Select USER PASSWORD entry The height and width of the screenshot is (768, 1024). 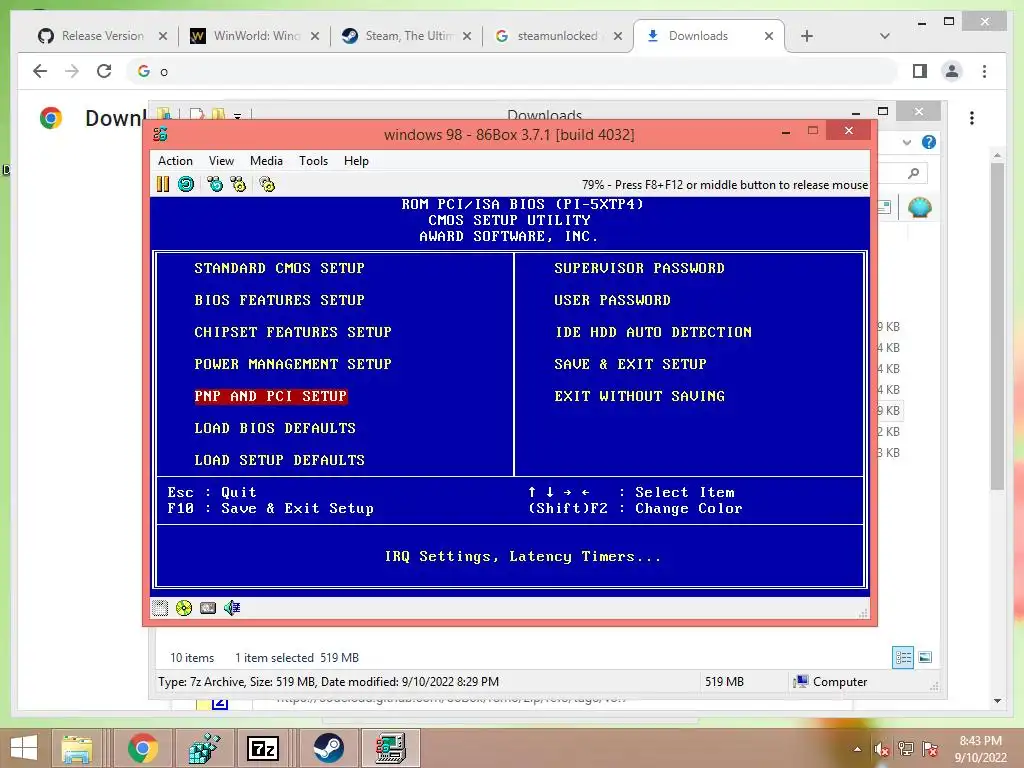(x=613, y=300)
